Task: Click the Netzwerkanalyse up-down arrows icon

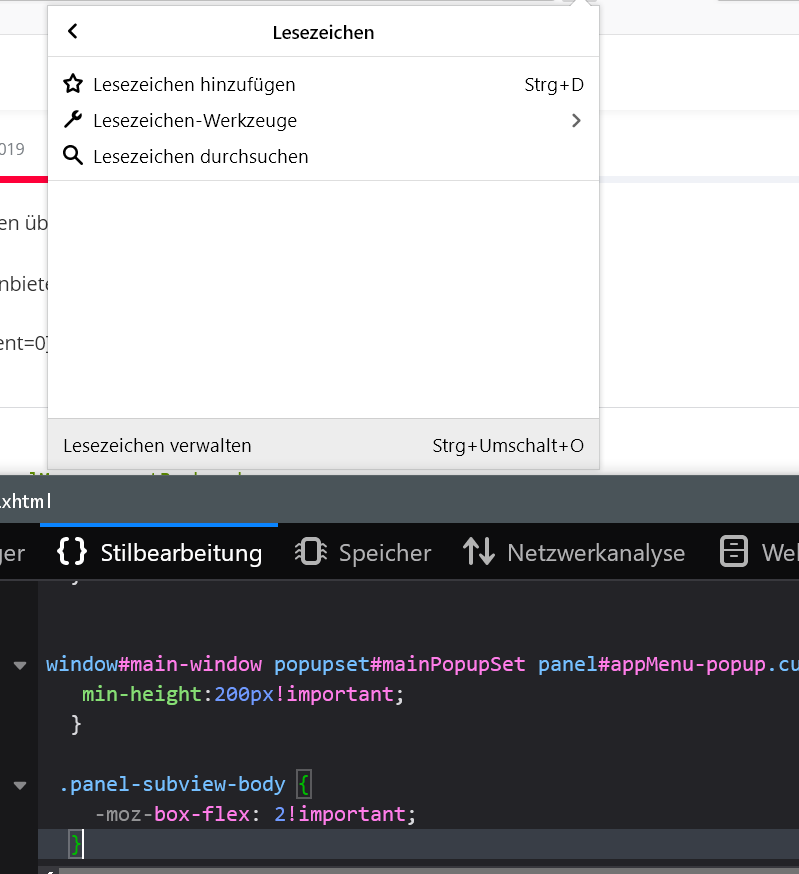Action: tap(479, 552)
